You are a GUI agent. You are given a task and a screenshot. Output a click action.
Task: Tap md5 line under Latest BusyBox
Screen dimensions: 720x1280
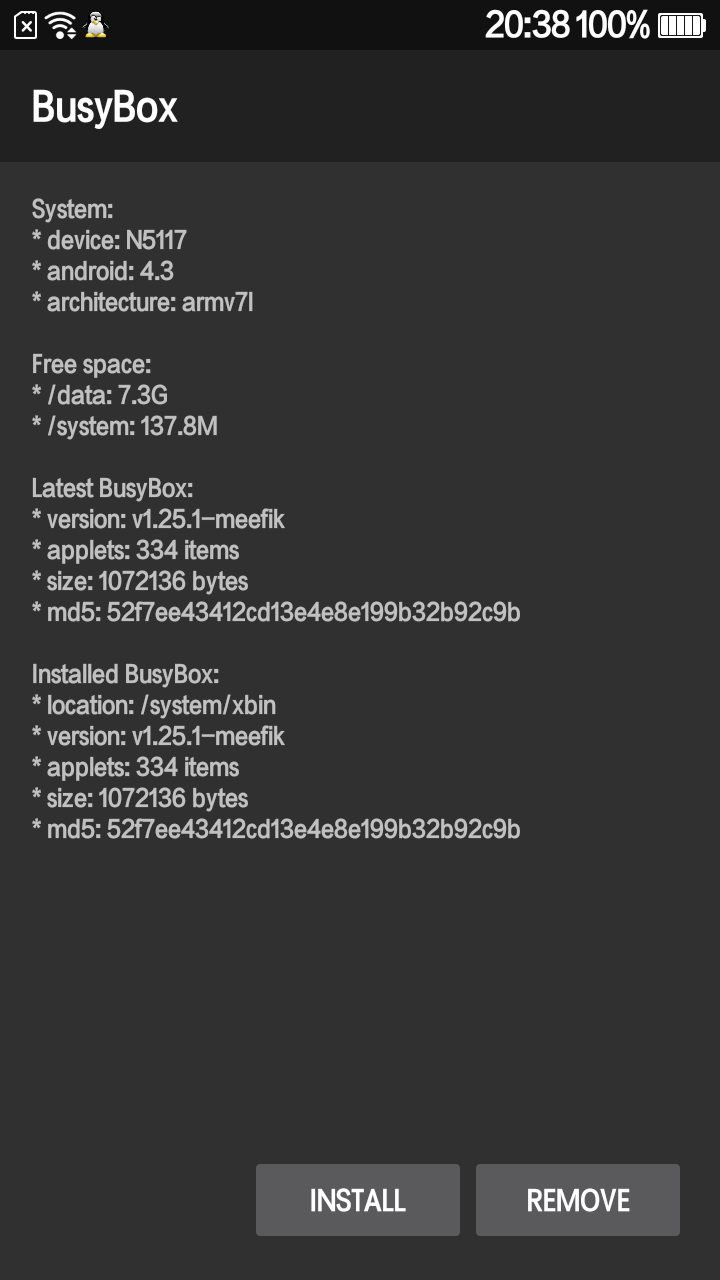coord(276,612)
